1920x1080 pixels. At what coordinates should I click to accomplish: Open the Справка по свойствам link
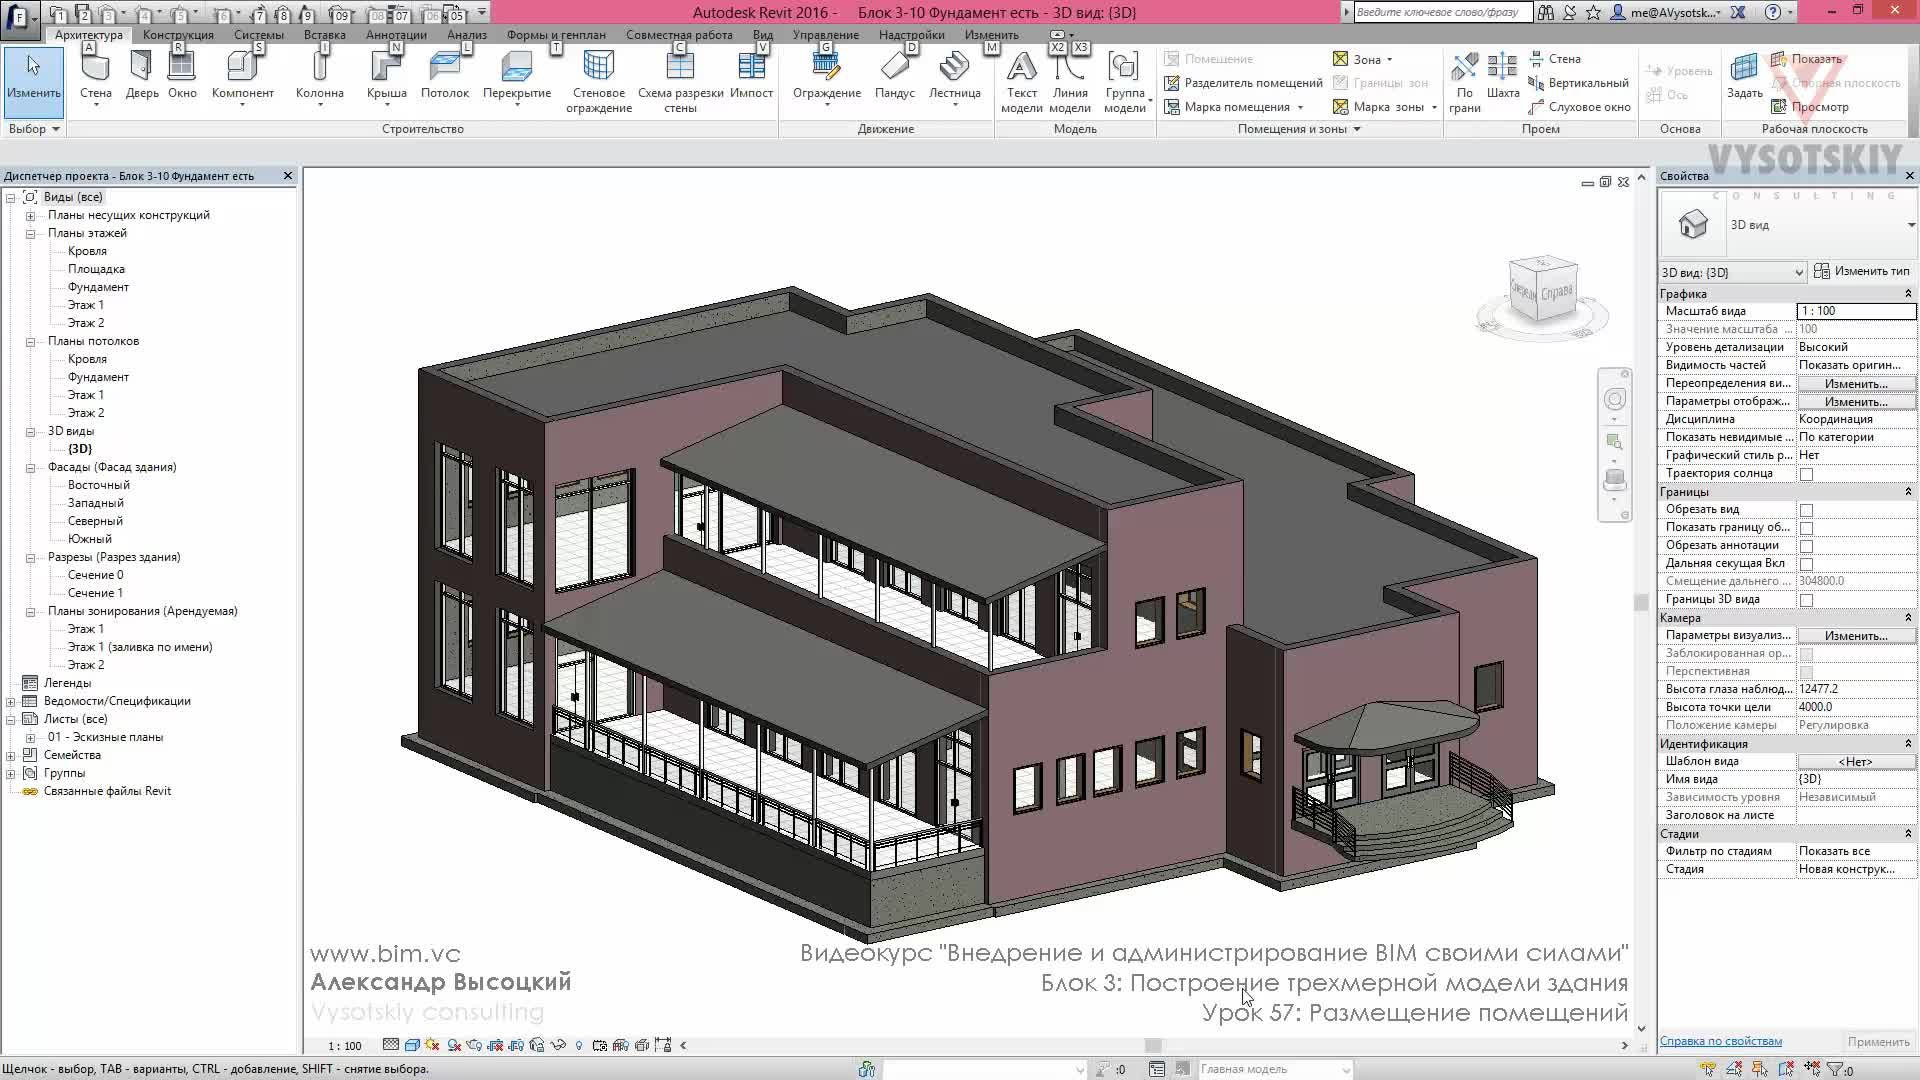pyautogui.click(x=1721, y=1041)
